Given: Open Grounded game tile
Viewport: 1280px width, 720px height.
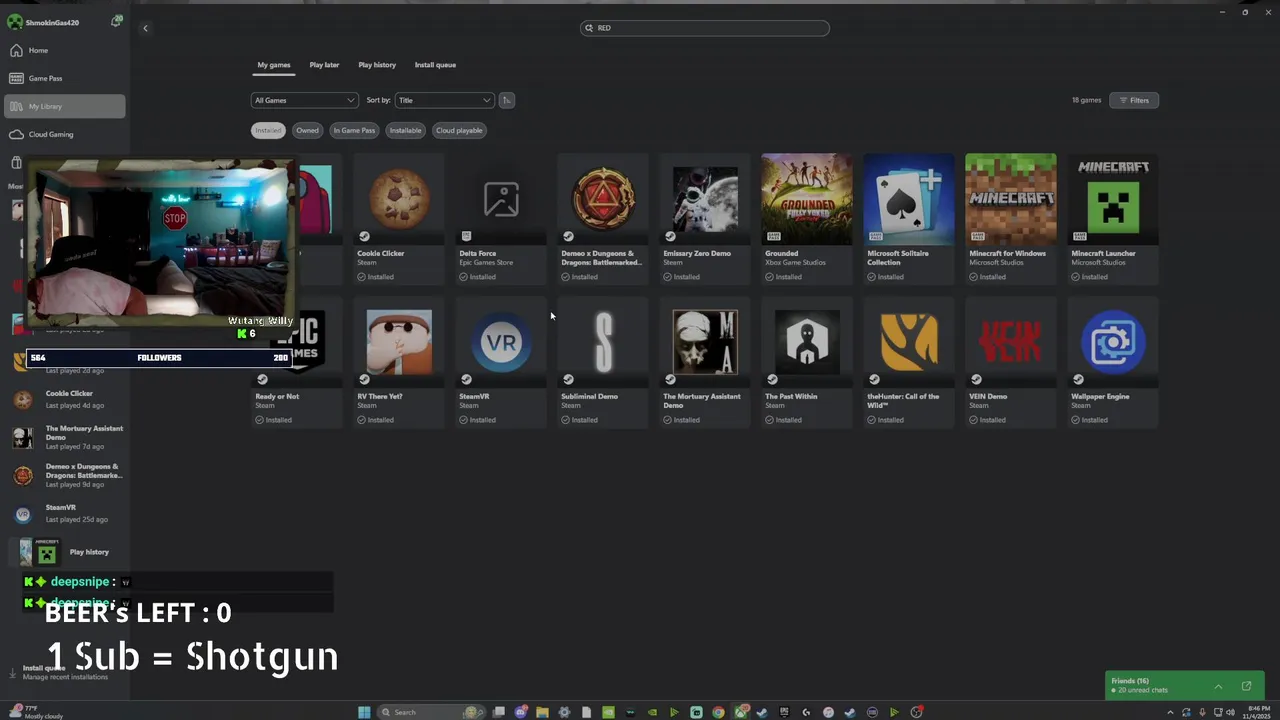Looking at the screenshot, I should click(x=807, y=219).
